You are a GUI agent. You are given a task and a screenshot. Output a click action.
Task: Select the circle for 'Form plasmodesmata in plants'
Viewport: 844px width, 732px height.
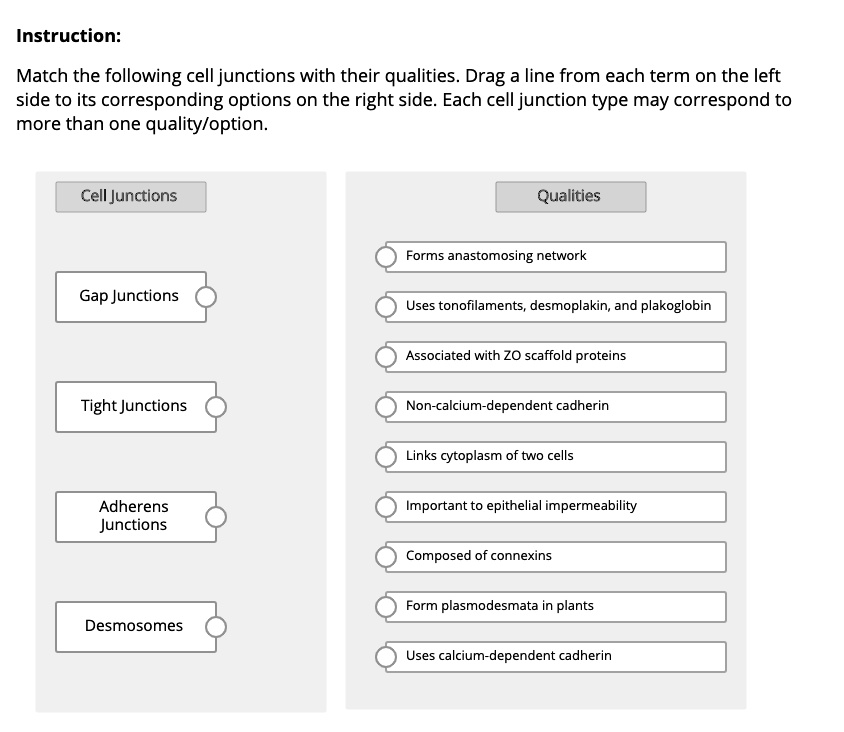point(385,607)
